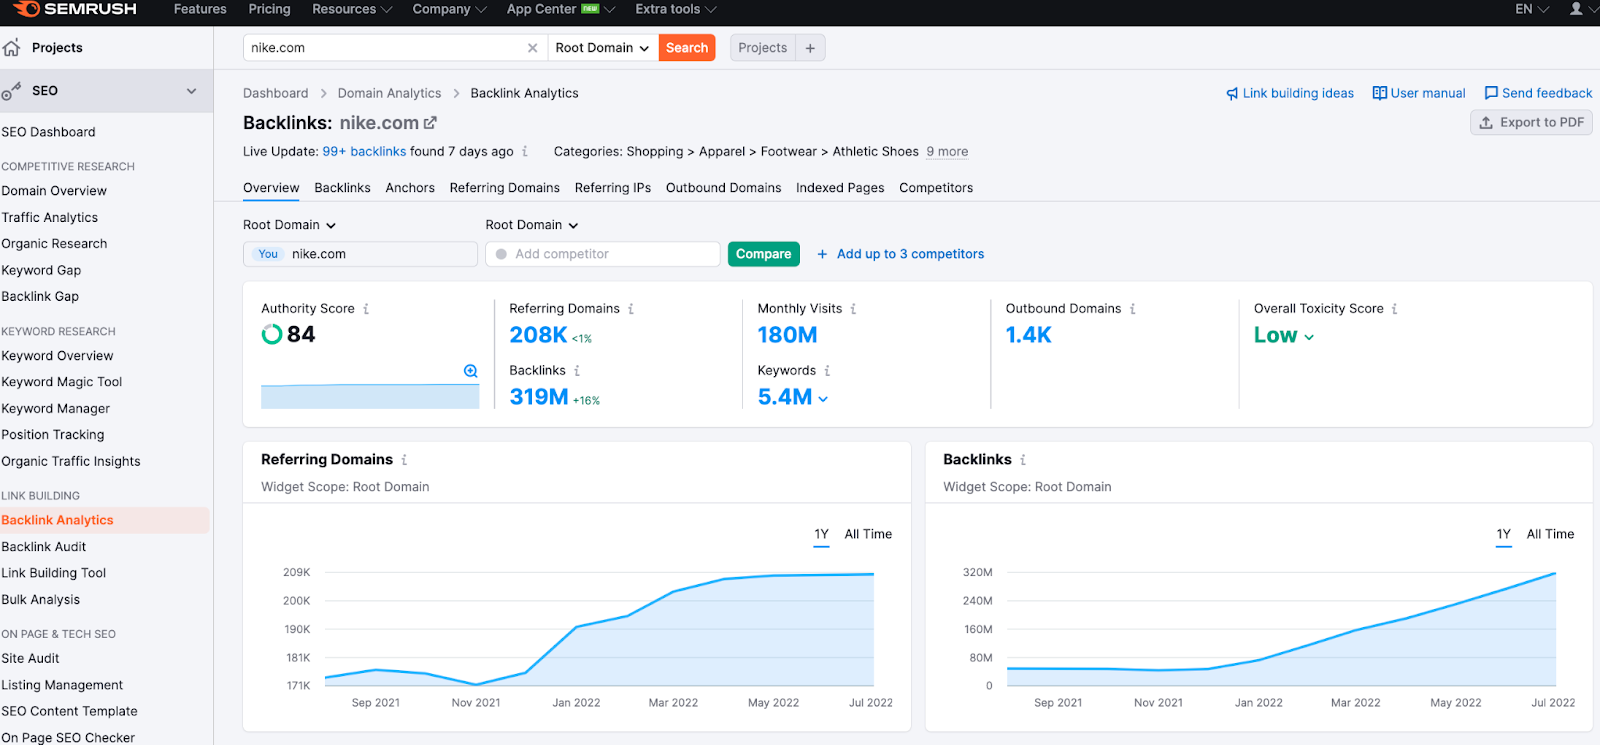Expand the Resources menu

(352, 9)
